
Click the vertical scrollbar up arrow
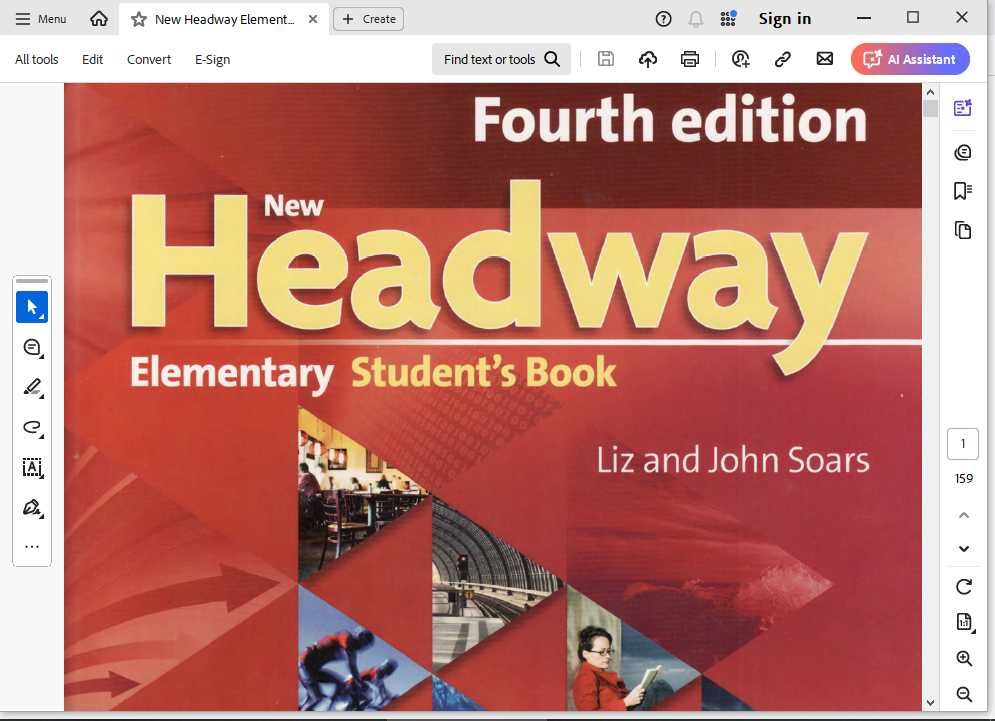click(930, 92)
